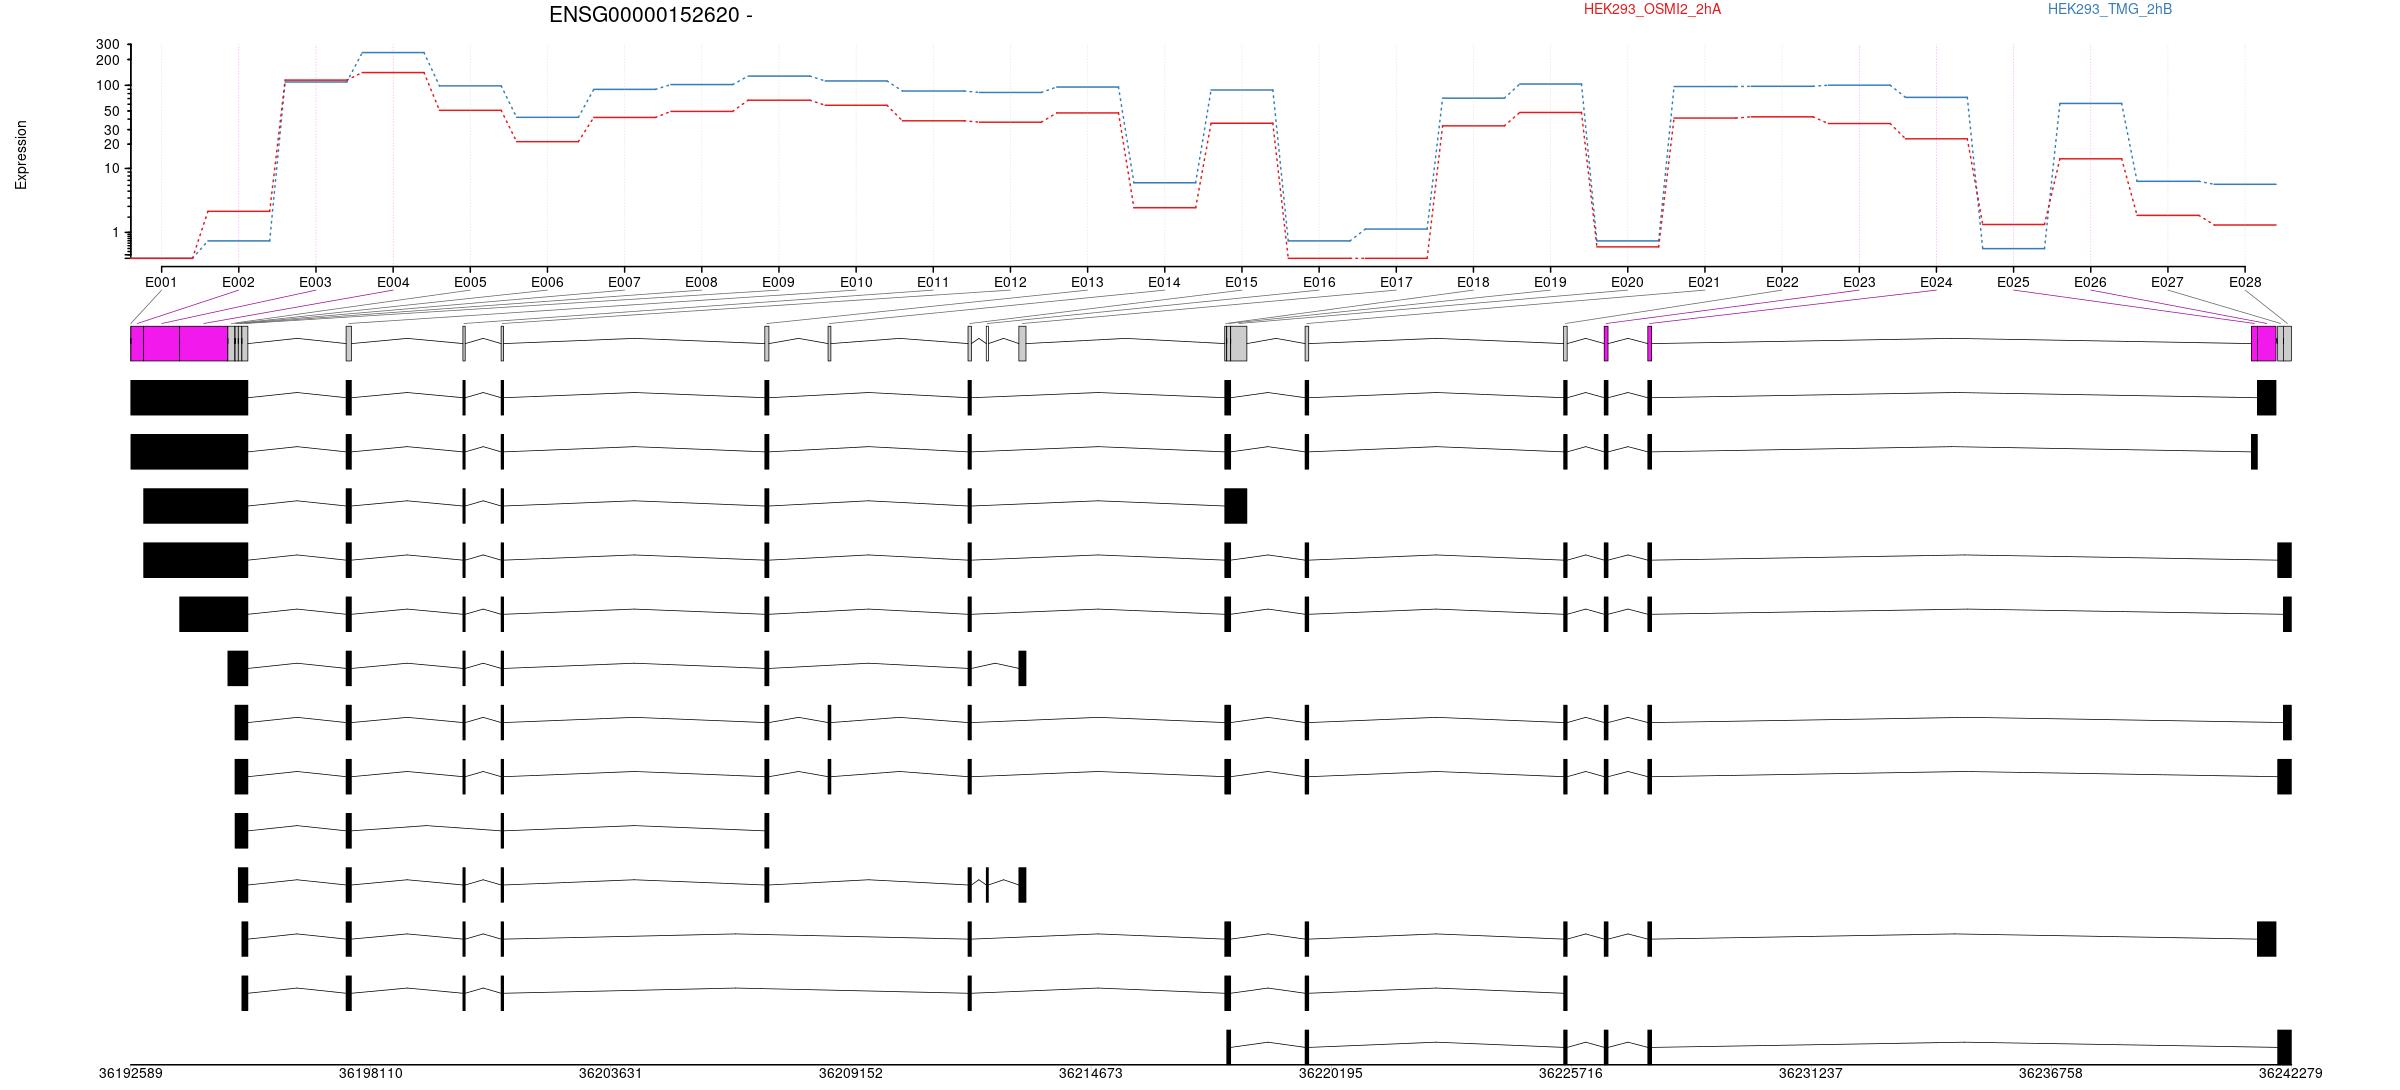
Task: Click exon label E017
Action: (1396, 282)
